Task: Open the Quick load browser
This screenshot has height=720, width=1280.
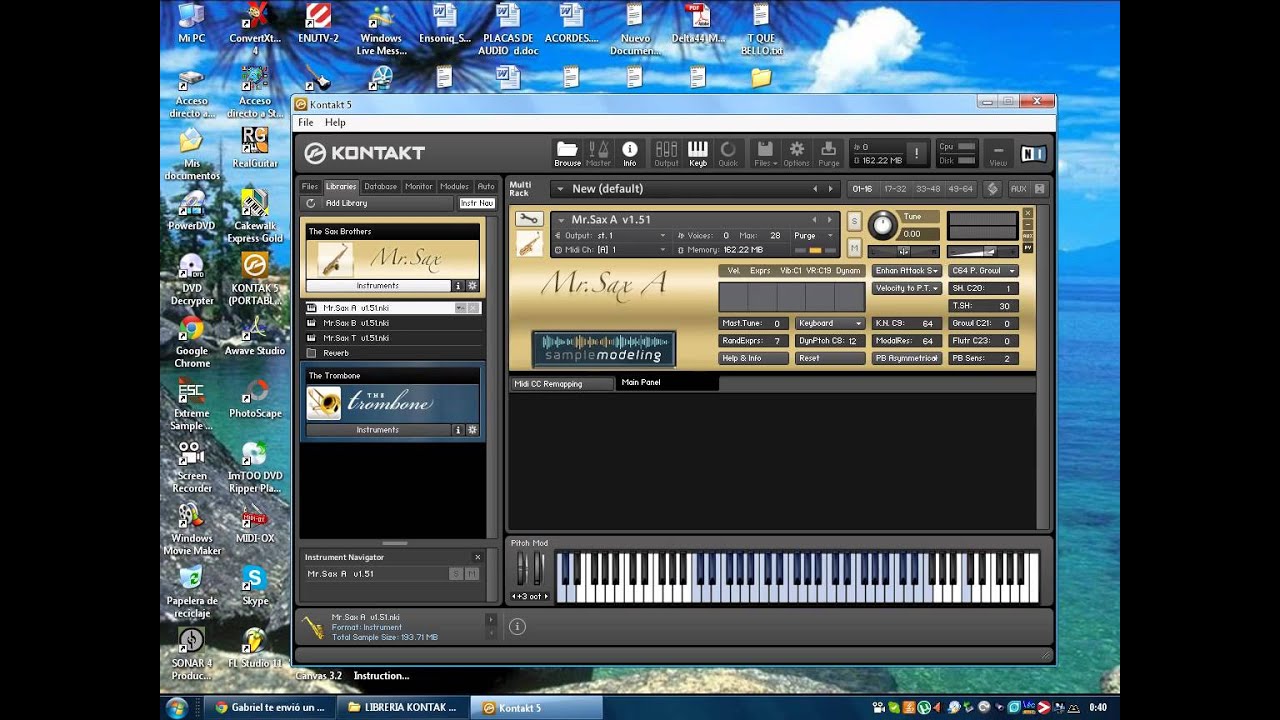Action: coord(728,153)
